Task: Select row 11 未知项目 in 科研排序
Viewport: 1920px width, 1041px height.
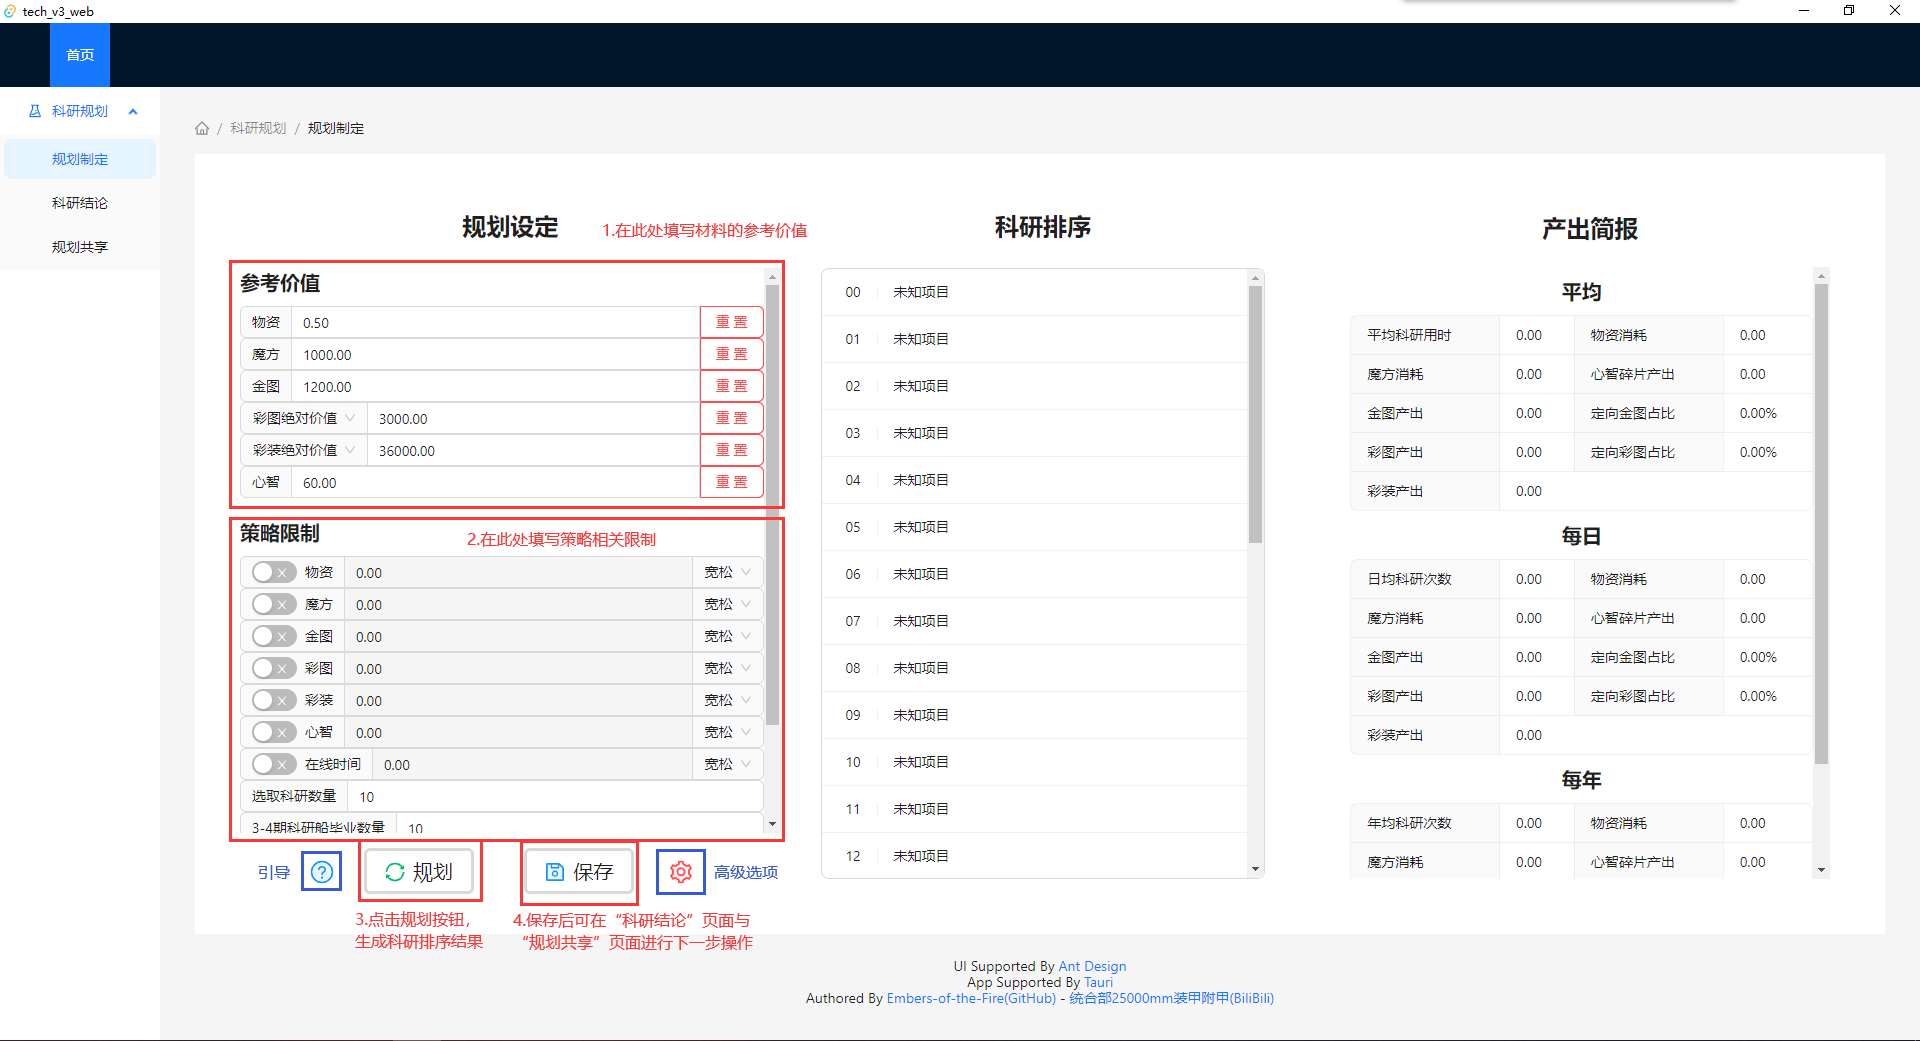Action: click(x=1034, y=809)
